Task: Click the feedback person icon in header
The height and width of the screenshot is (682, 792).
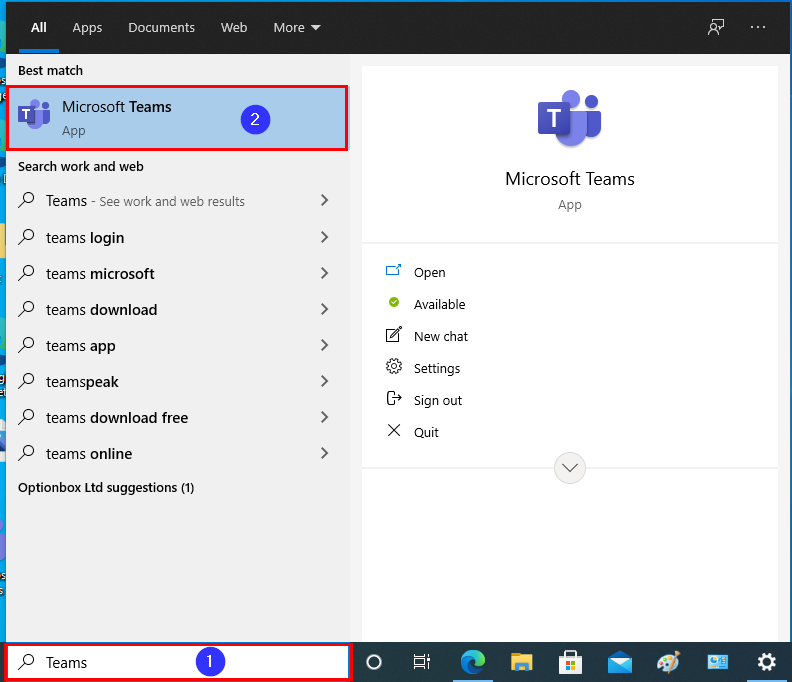Action: click(716, 27)
